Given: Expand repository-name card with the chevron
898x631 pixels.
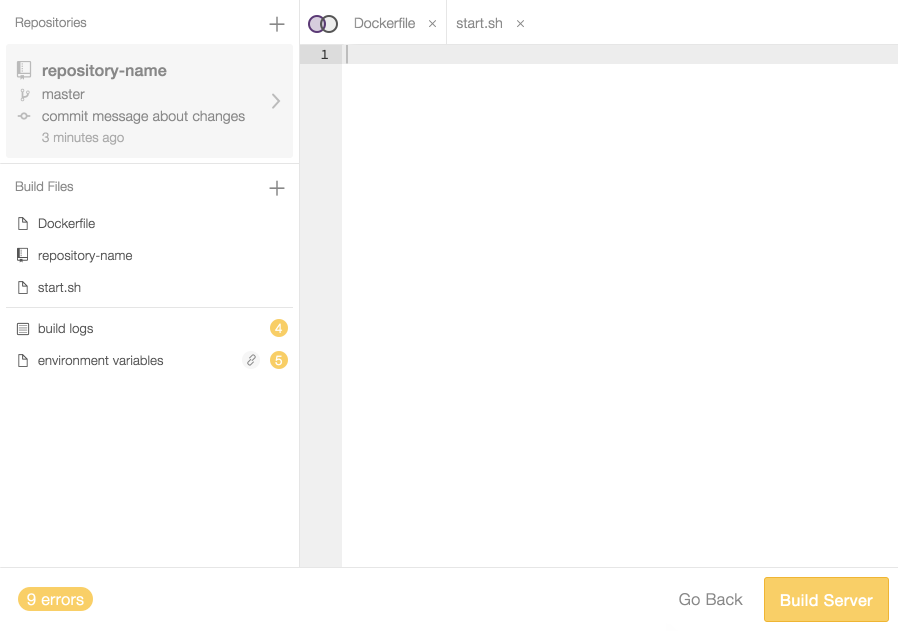Looking at the screenshot, I should [x=276, y=101].
